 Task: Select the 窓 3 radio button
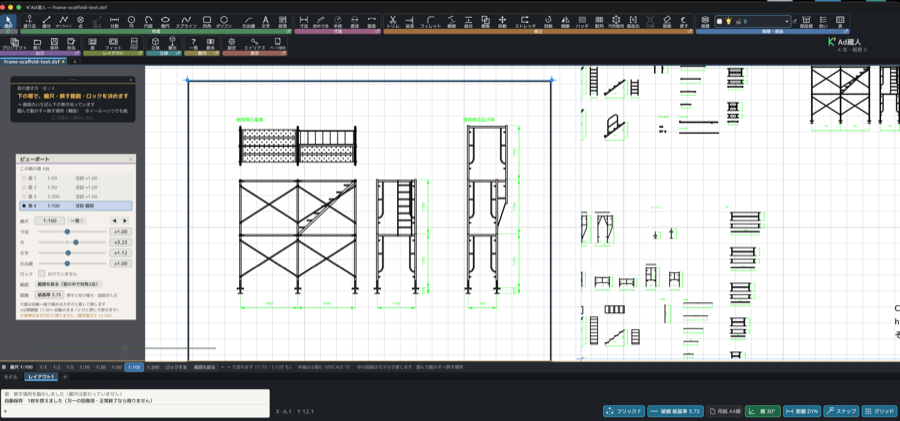coord(24,196)
